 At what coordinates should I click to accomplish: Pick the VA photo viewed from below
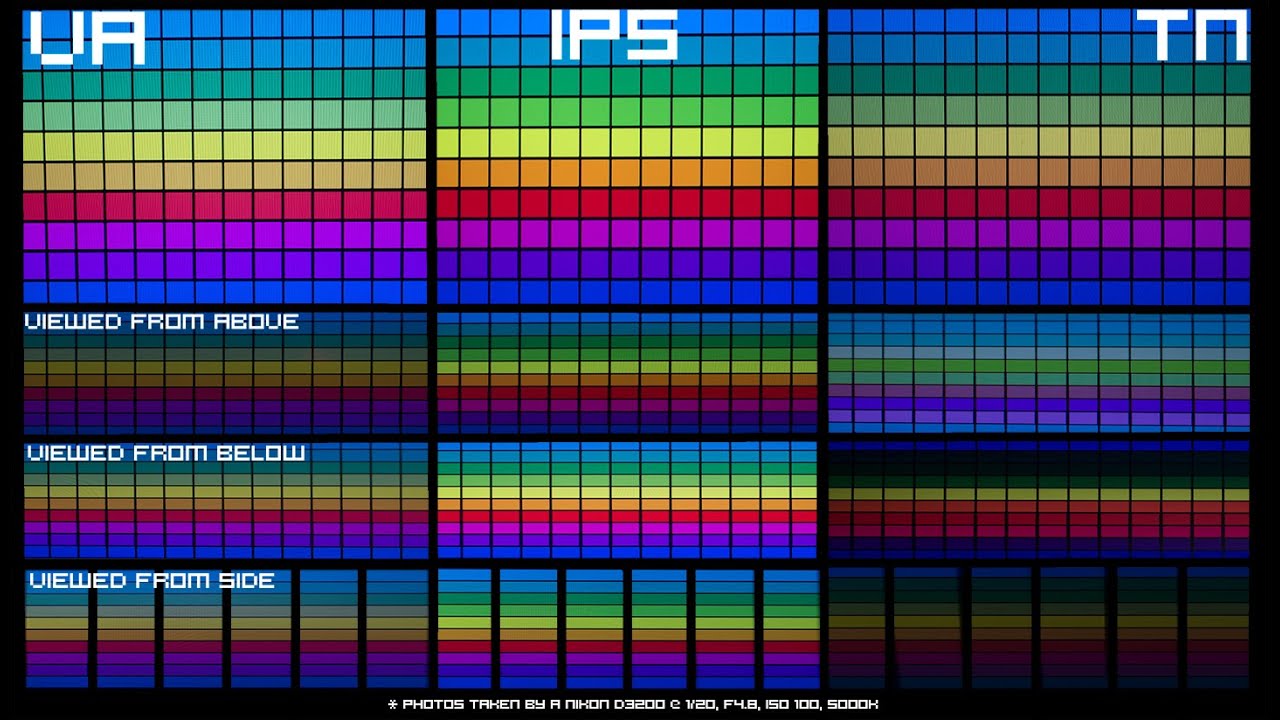(225, 500)
